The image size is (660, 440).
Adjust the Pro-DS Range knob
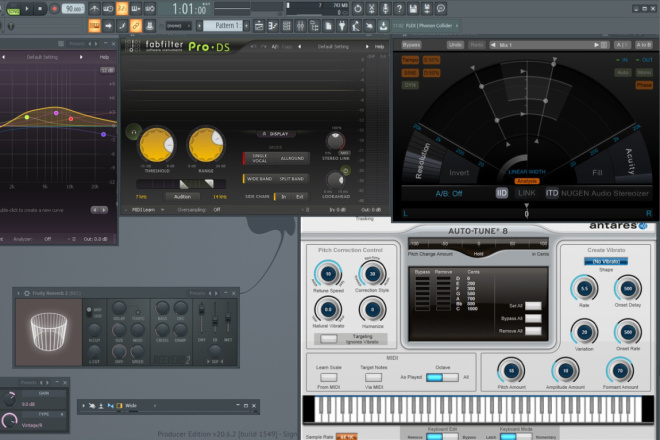pos(206,145)
